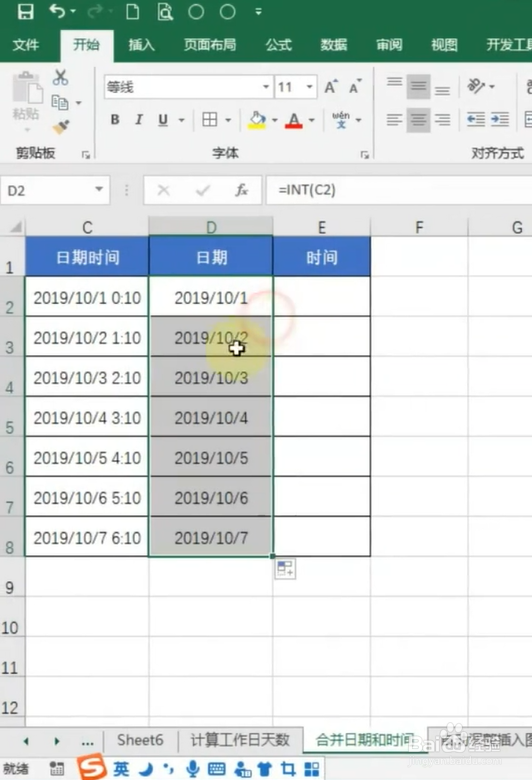Toggle Bold formatting
532x780 pixels.
coord(115,119)
